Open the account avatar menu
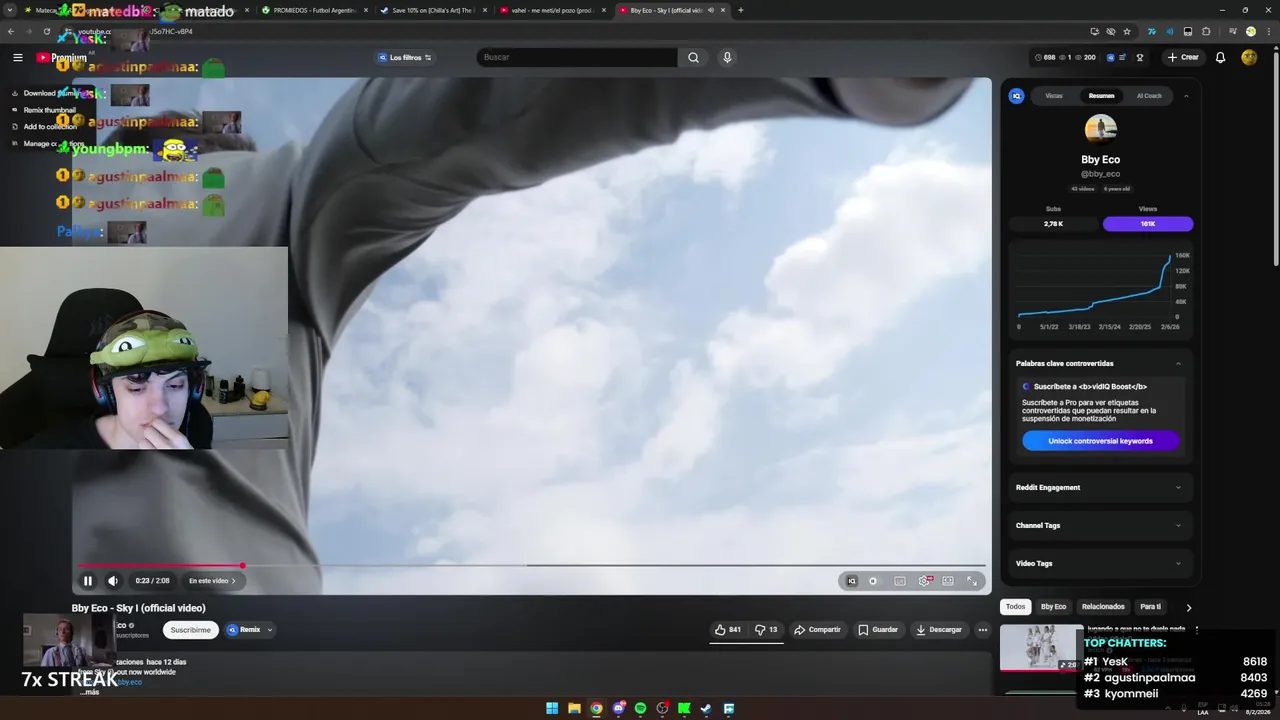This screenshot has height=720, width=1280. [x=1249, y=57]
